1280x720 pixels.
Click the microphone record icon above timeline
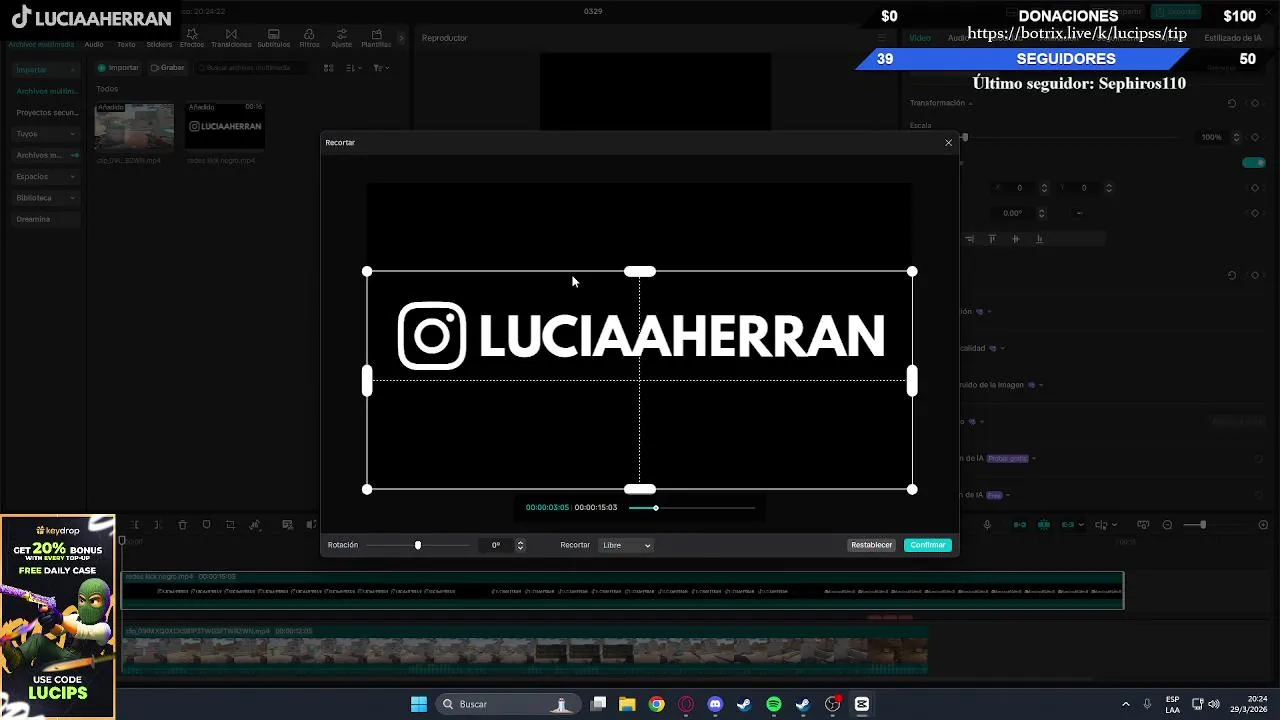coord(987,525)
